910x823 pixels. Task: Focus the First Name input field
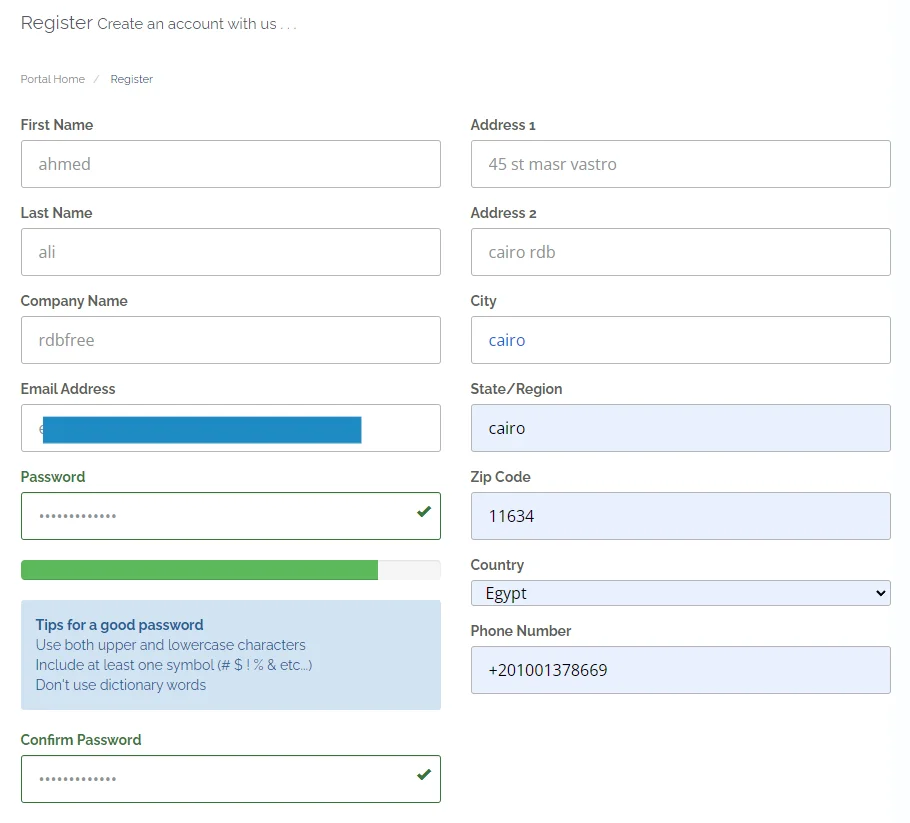(230, 164)
